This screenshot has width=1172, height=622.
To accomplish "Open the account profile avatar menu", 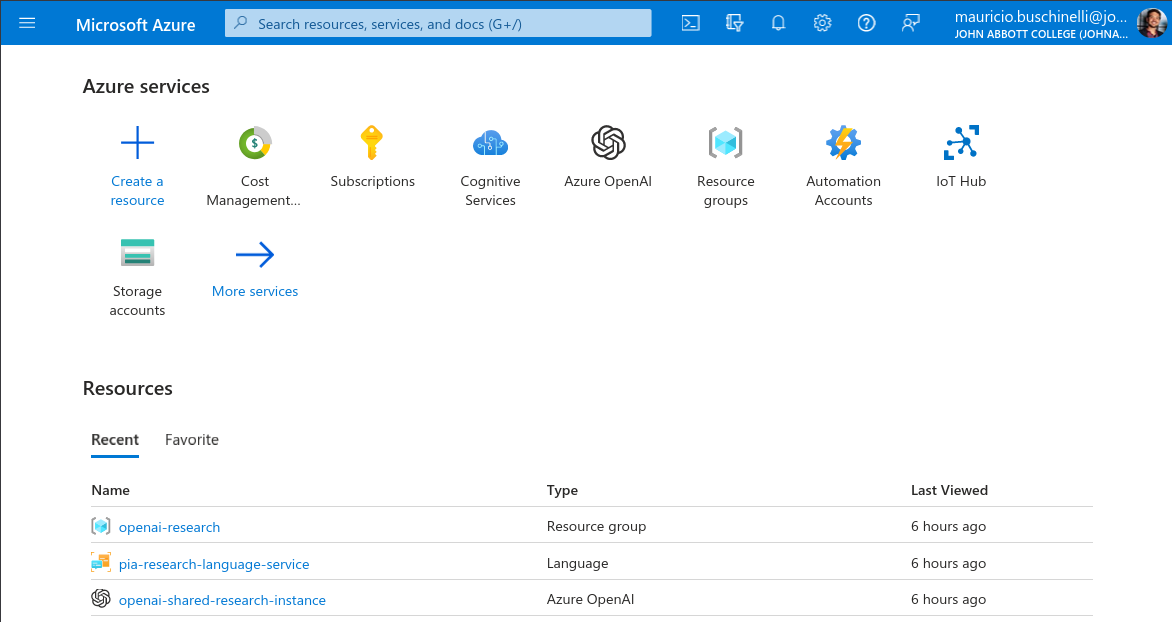I will (x=1151, y=23).
